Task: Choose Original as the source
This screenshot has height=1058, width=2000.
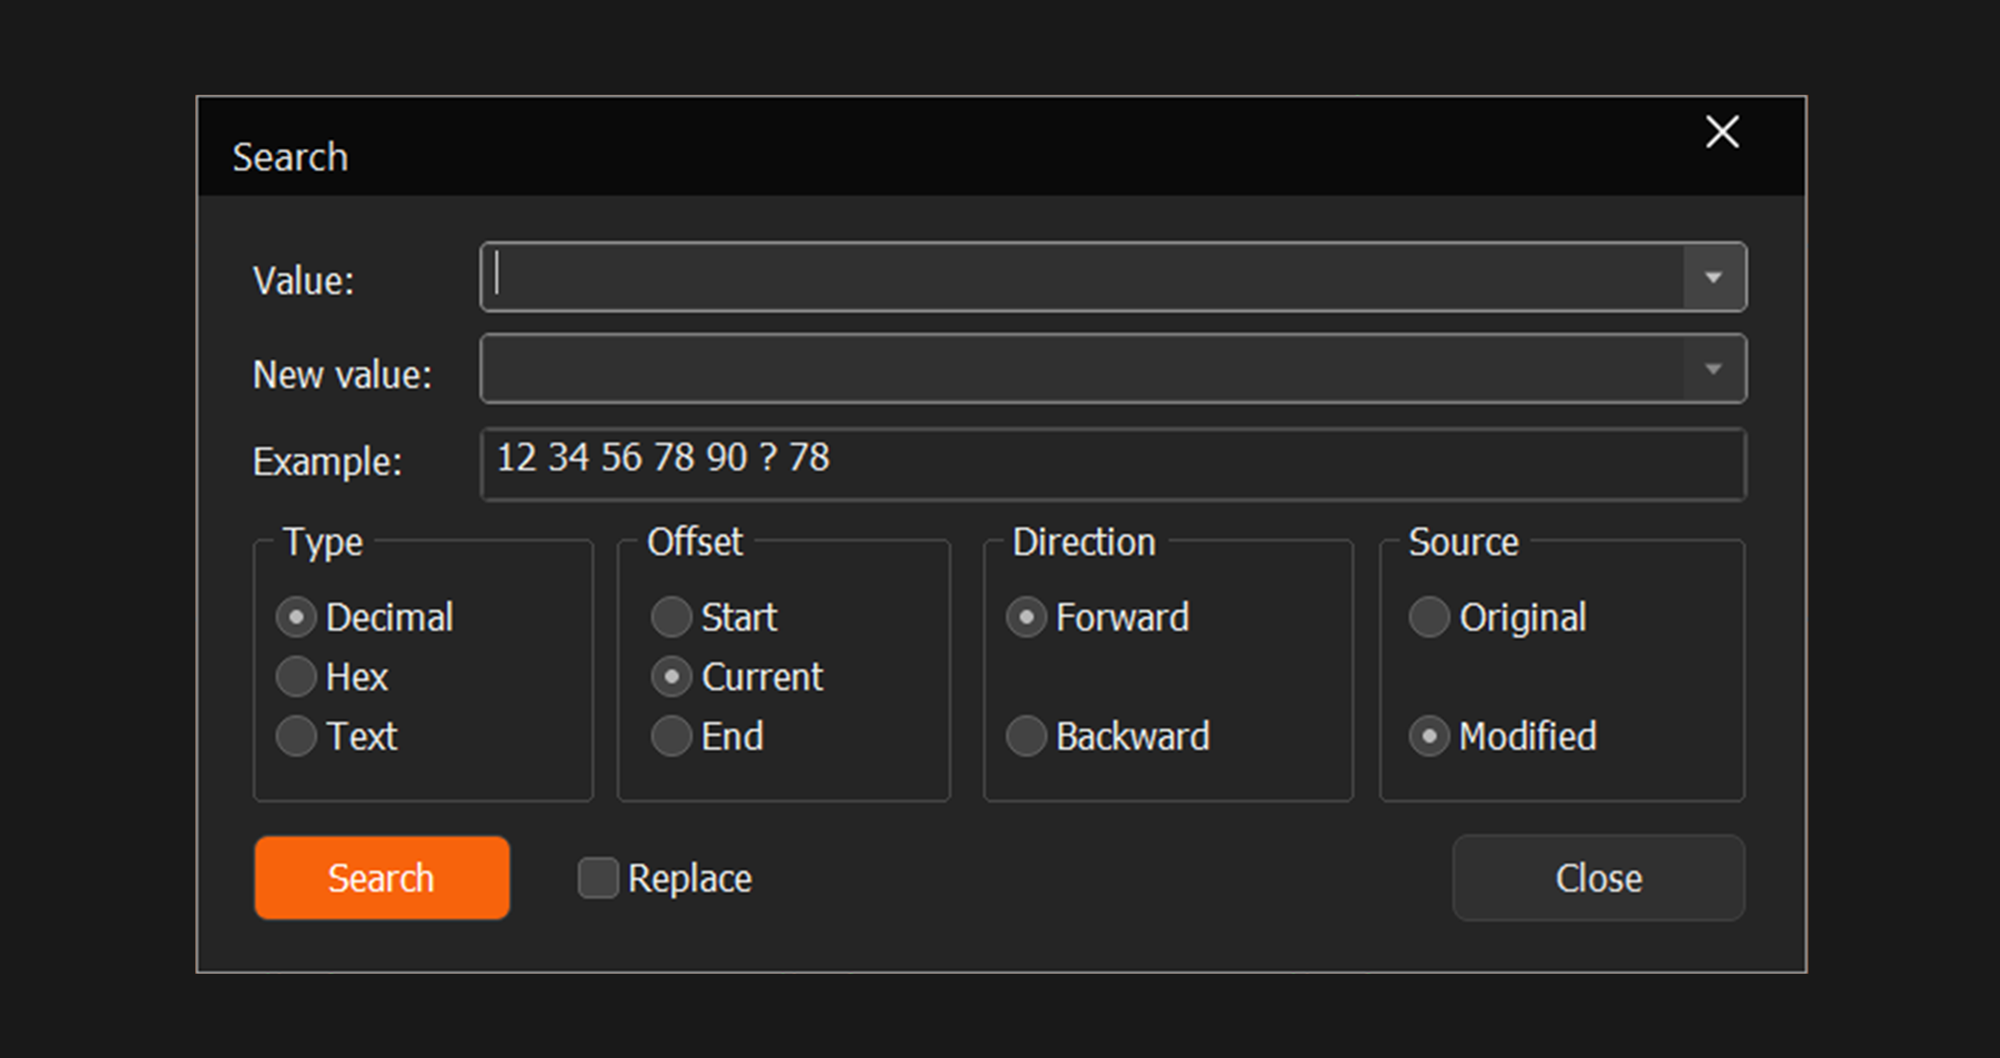Action: pos(1429,618)
